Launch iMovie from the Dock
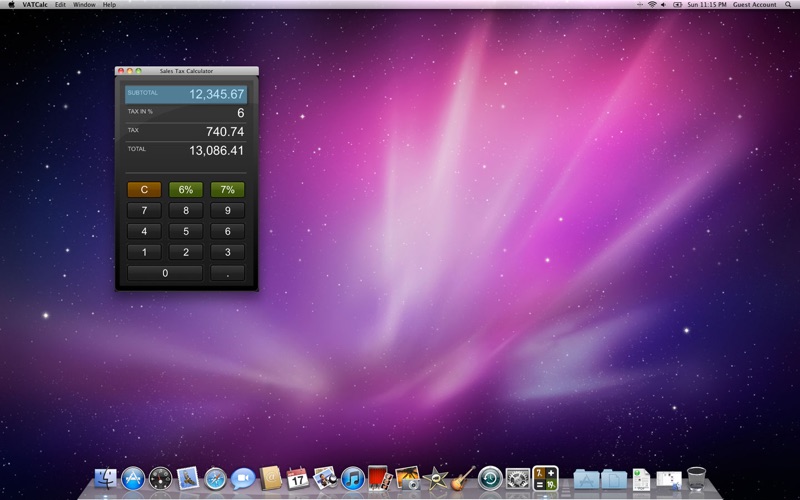Image resolution: width=800 pixels, height=500 pixels. 435,479
